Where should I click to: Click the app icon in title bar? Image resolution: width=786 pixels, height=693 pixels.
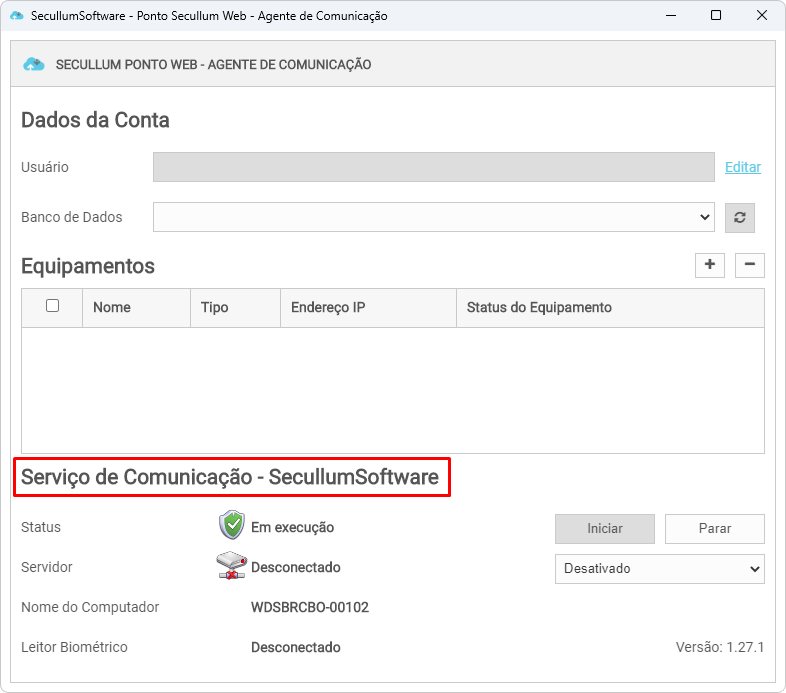16,16
